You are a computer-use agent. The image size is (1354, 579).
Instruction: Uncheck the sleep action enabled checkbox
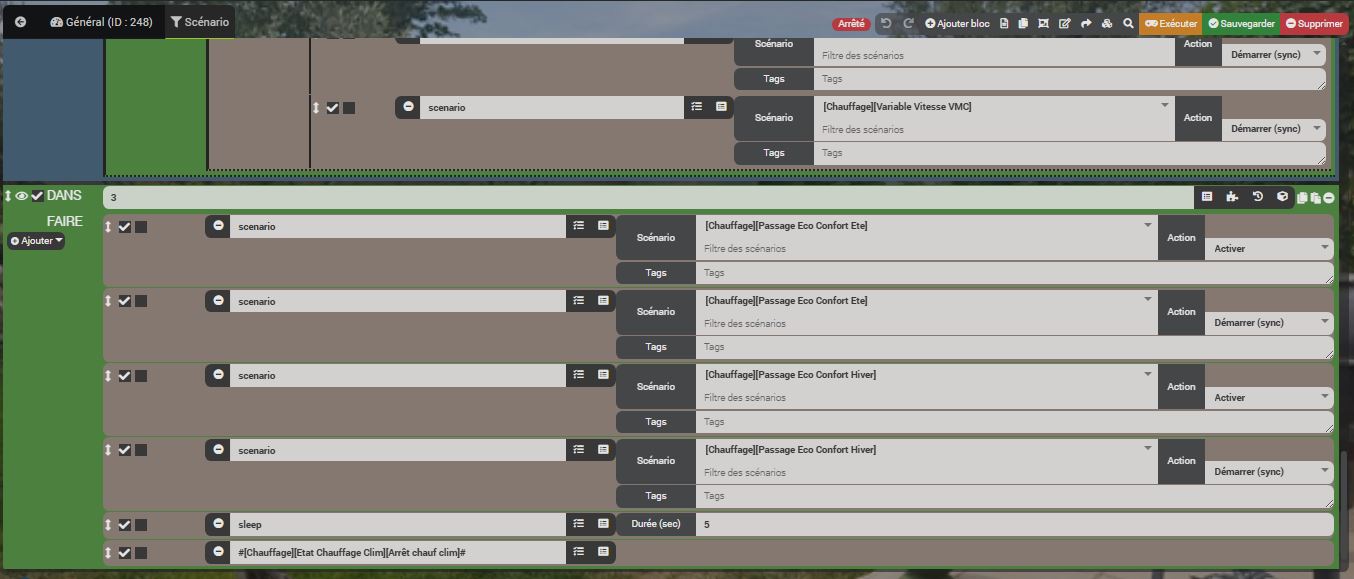125,525
